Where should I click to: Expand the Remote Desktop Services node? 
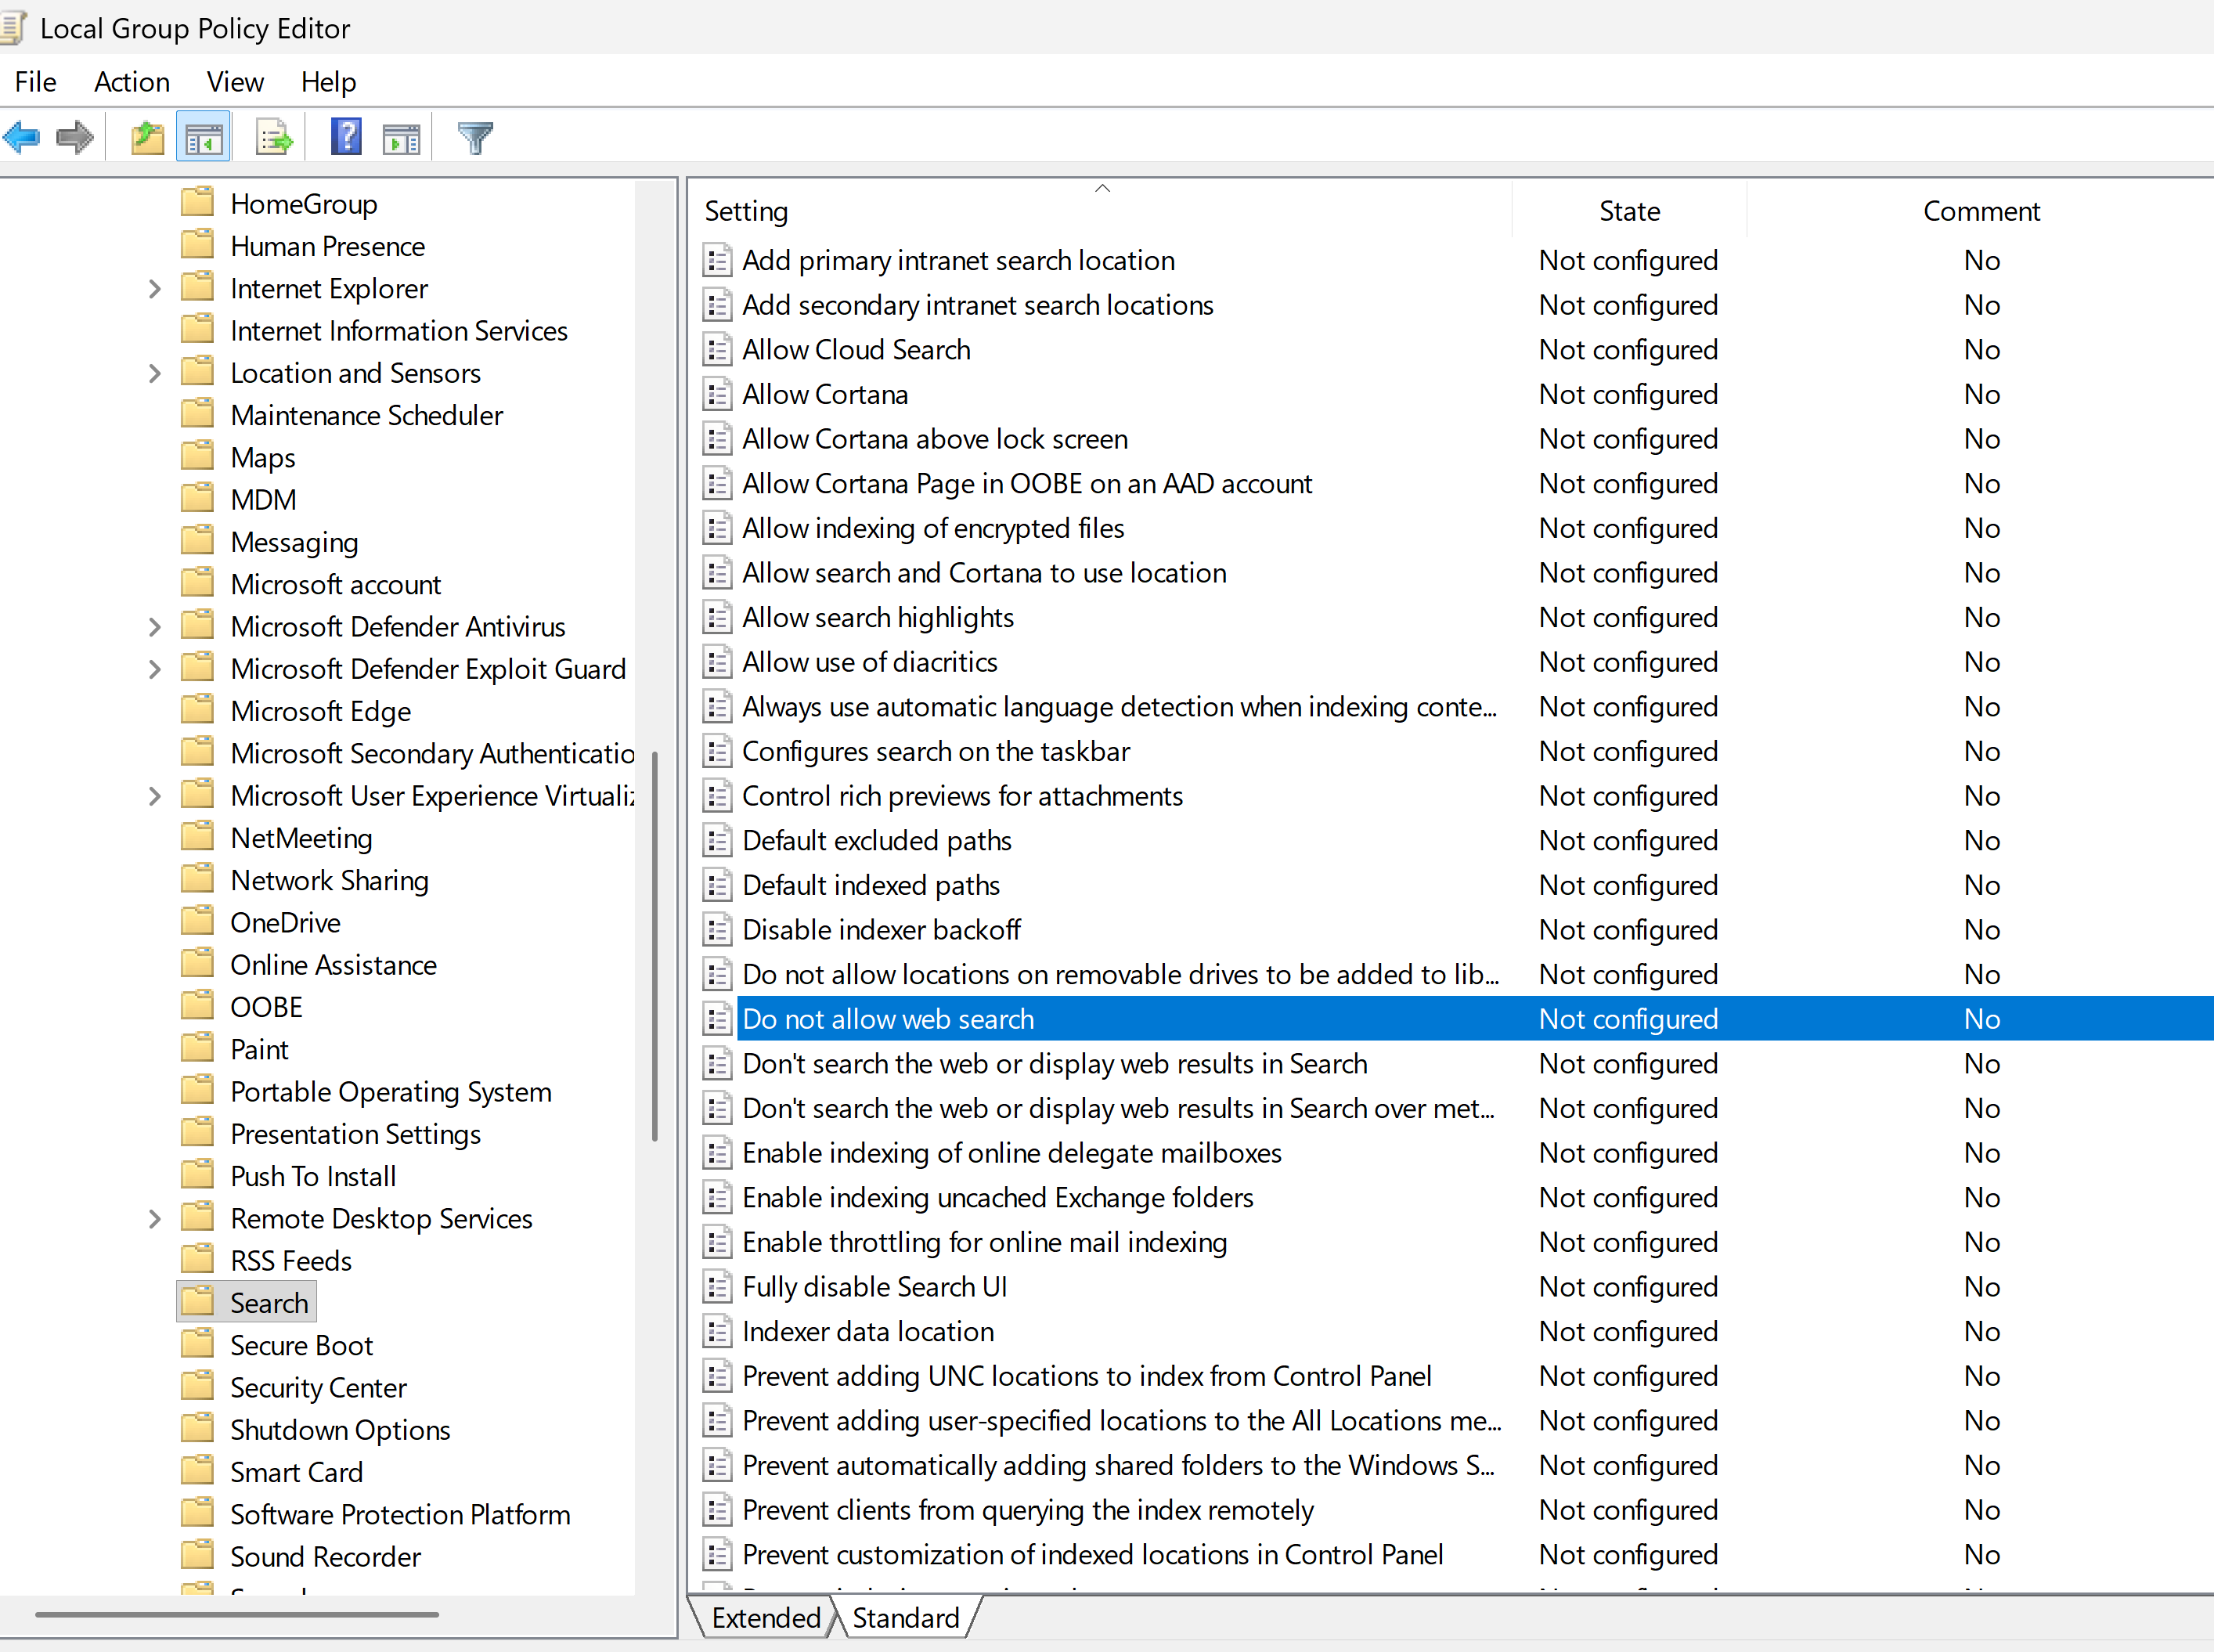tap(154, 1219)
